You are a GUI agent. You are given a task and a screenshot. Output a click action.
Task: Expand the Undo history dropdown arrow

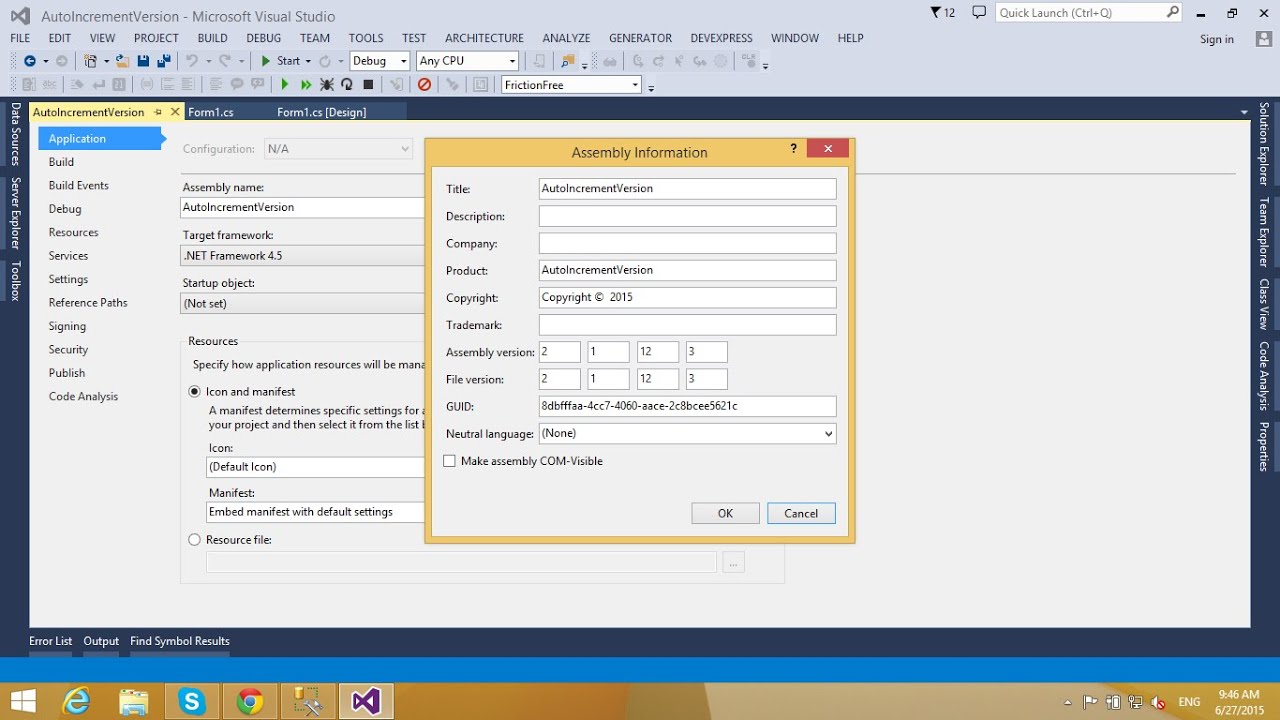click(208, 61)
